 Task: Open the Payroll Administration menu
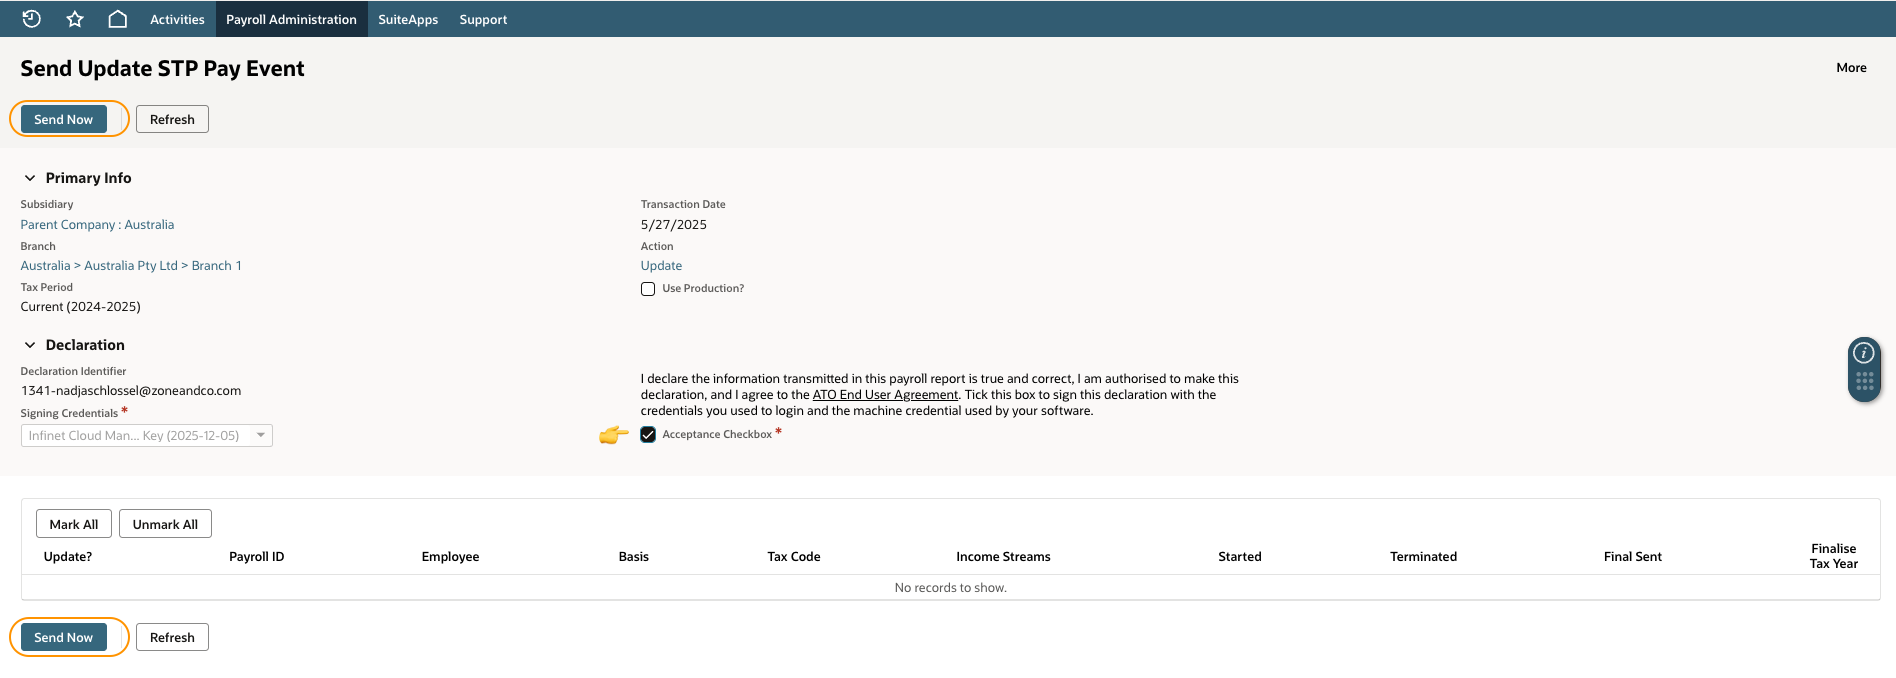coord(291,19)
